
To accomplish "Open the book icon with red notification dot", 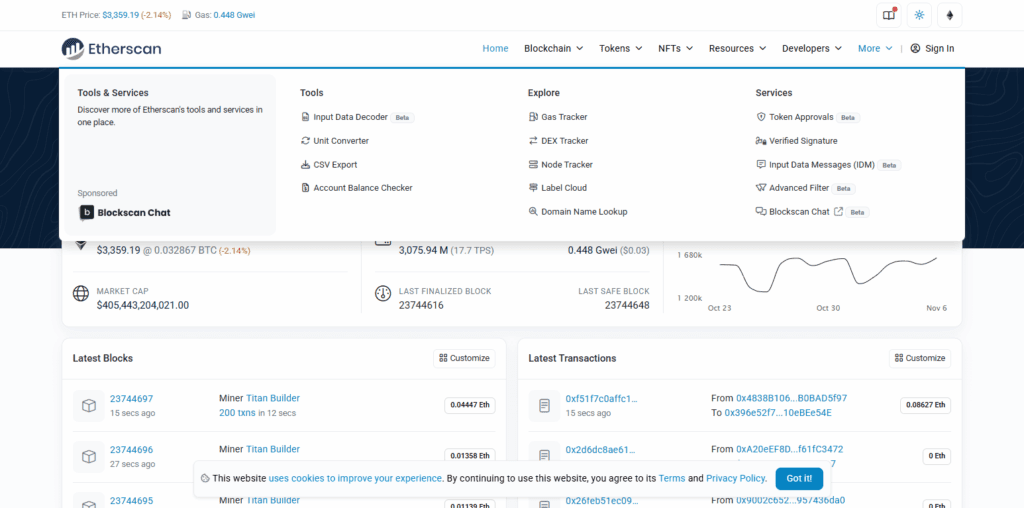I will (889, 15).
